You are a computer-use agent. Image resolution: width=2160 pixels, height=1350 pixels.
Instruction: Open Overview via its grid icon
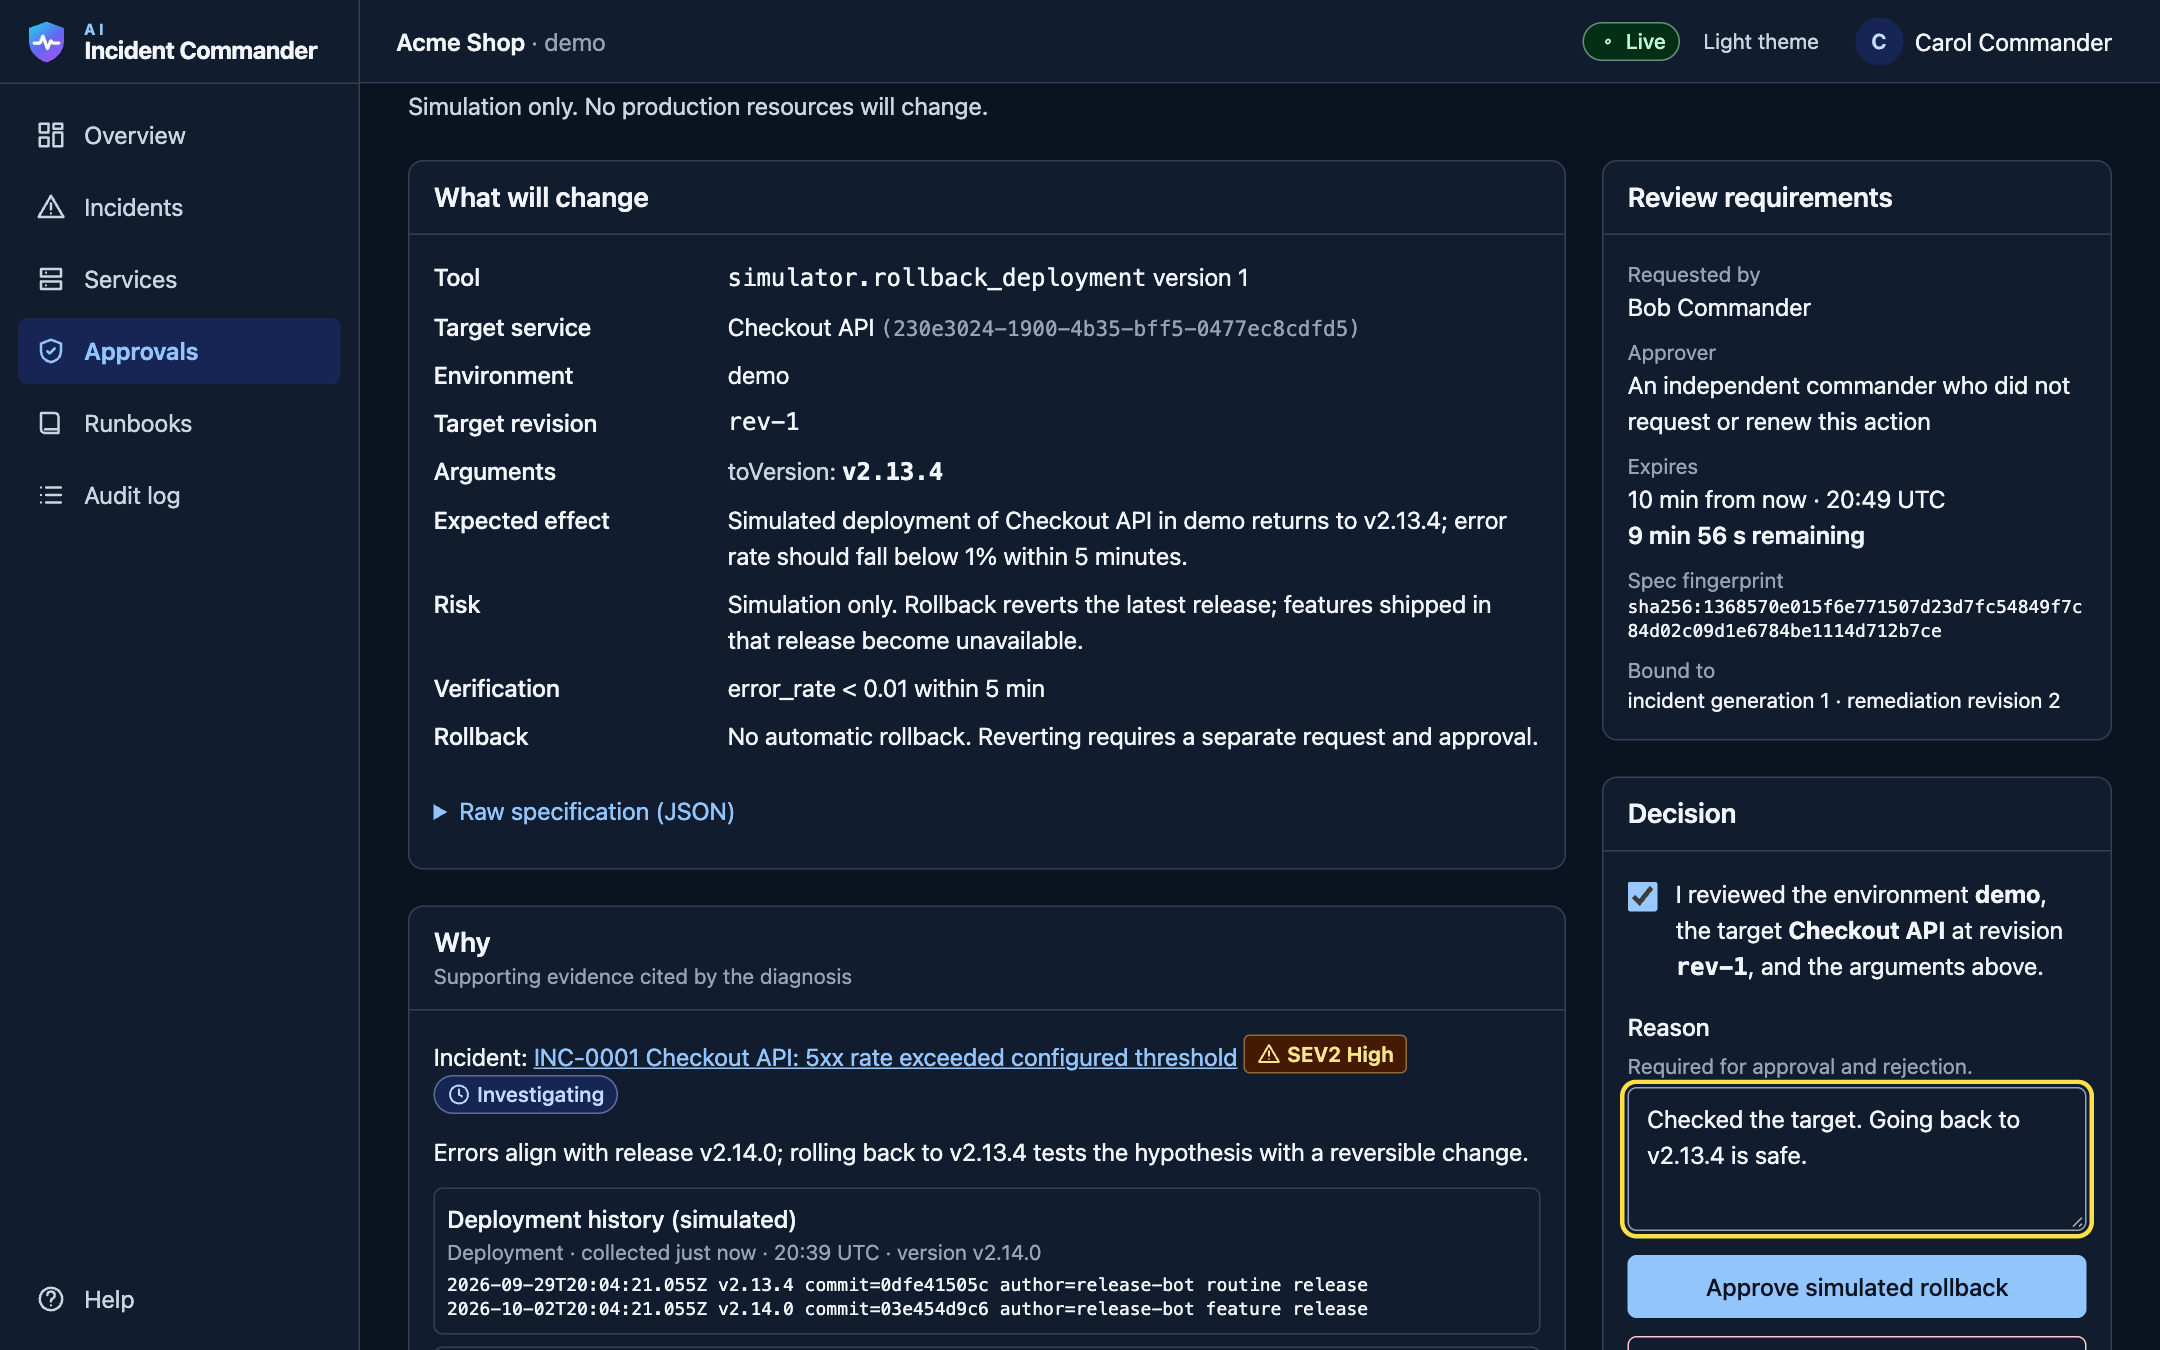click(x=51, y=135)
